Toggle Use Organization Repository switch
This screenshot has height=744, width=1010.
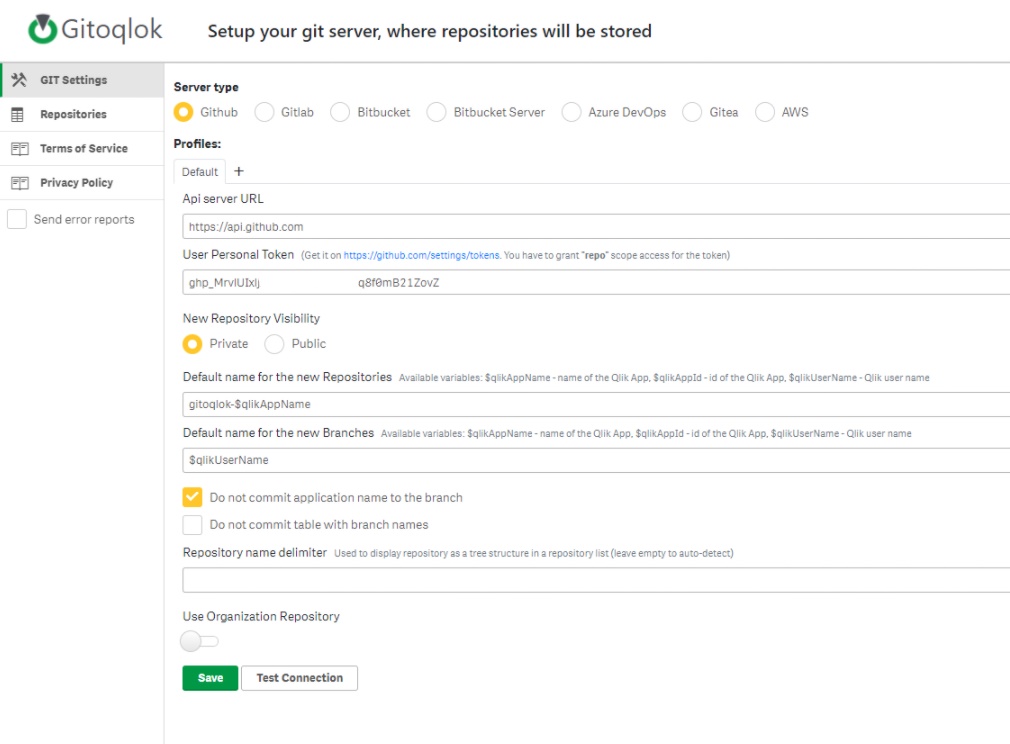200,641
